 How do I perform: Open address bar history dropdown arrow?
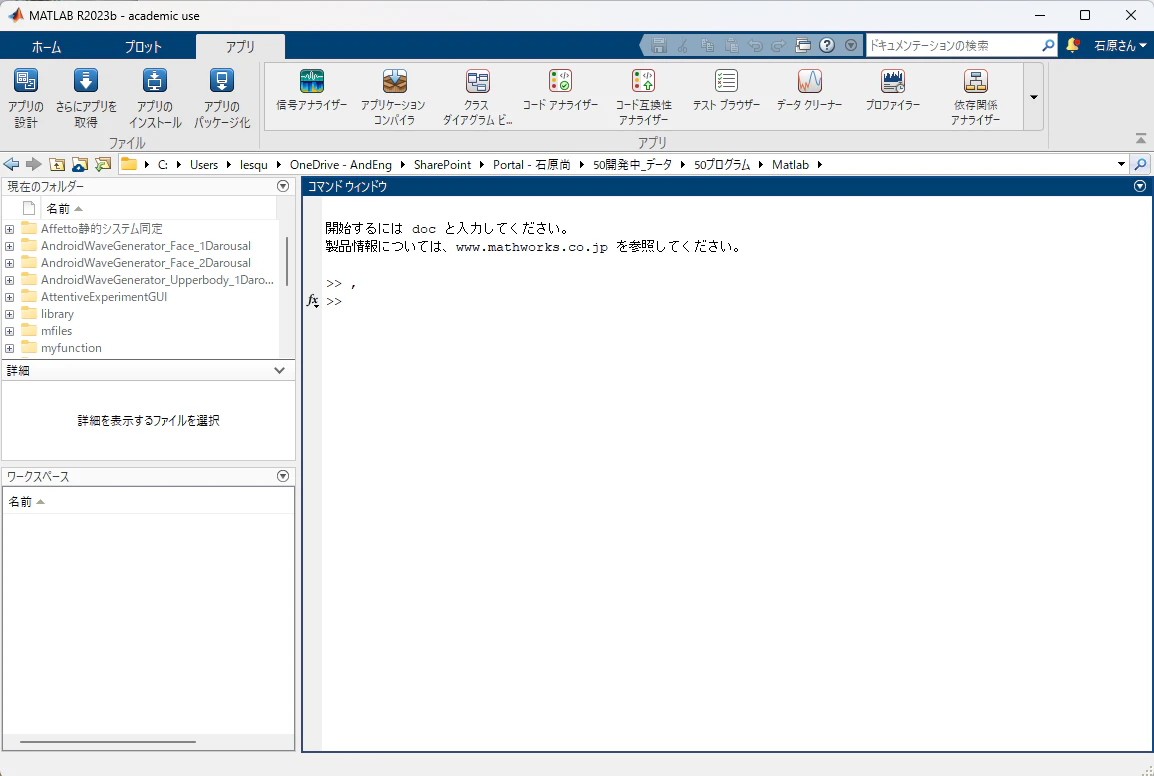click(x=1122, y=164)
